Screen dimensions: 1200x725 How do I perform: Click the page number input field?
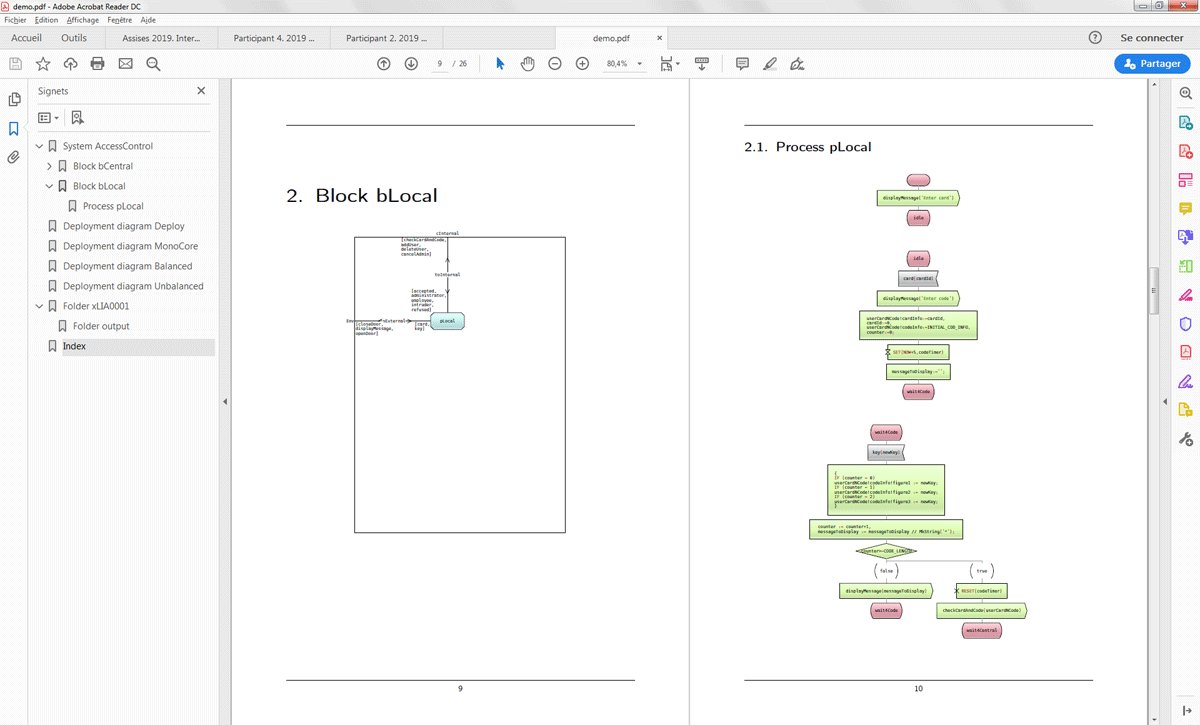439,64
